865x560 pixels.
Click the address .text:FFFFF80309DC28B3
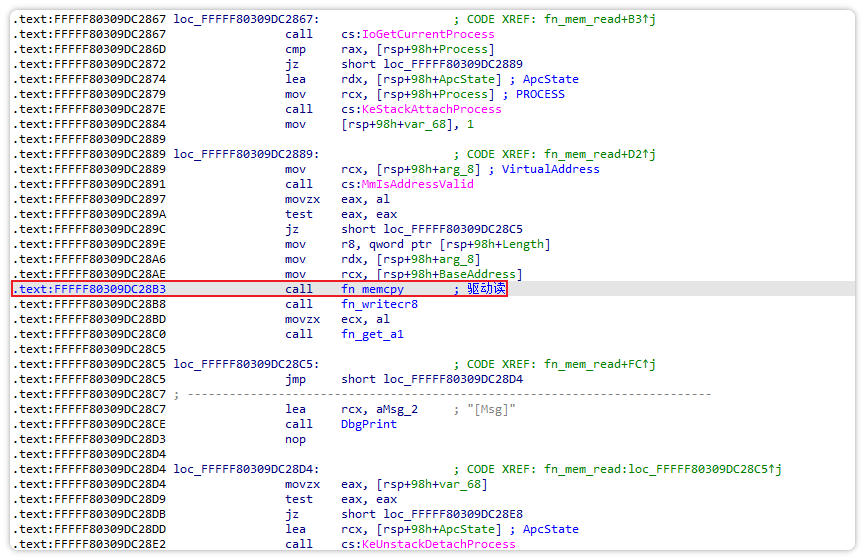(89, 289)
